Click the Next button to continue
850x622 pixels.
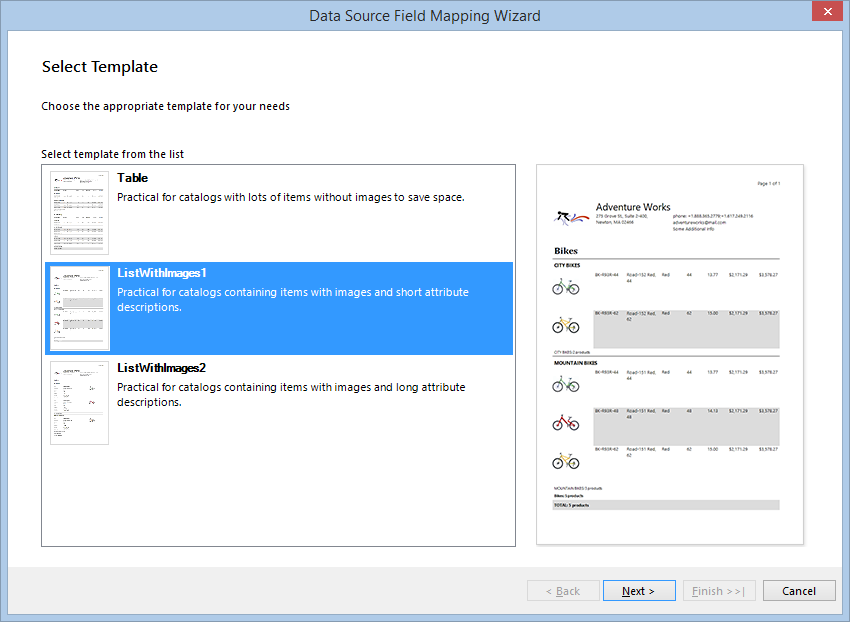tap(639, 590)
